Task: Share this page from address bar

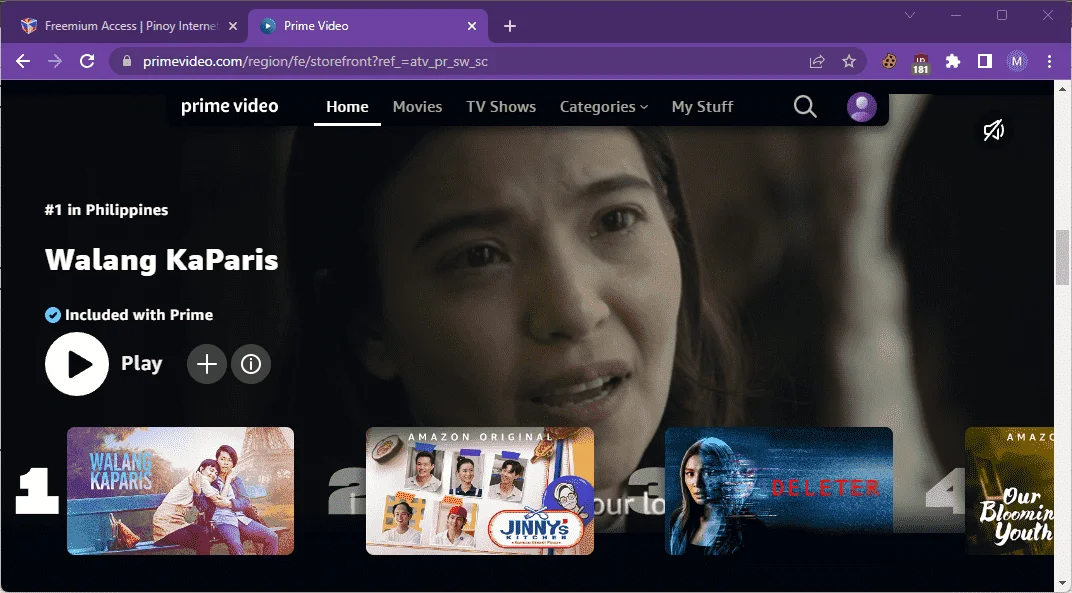Action: coord(817,62)
